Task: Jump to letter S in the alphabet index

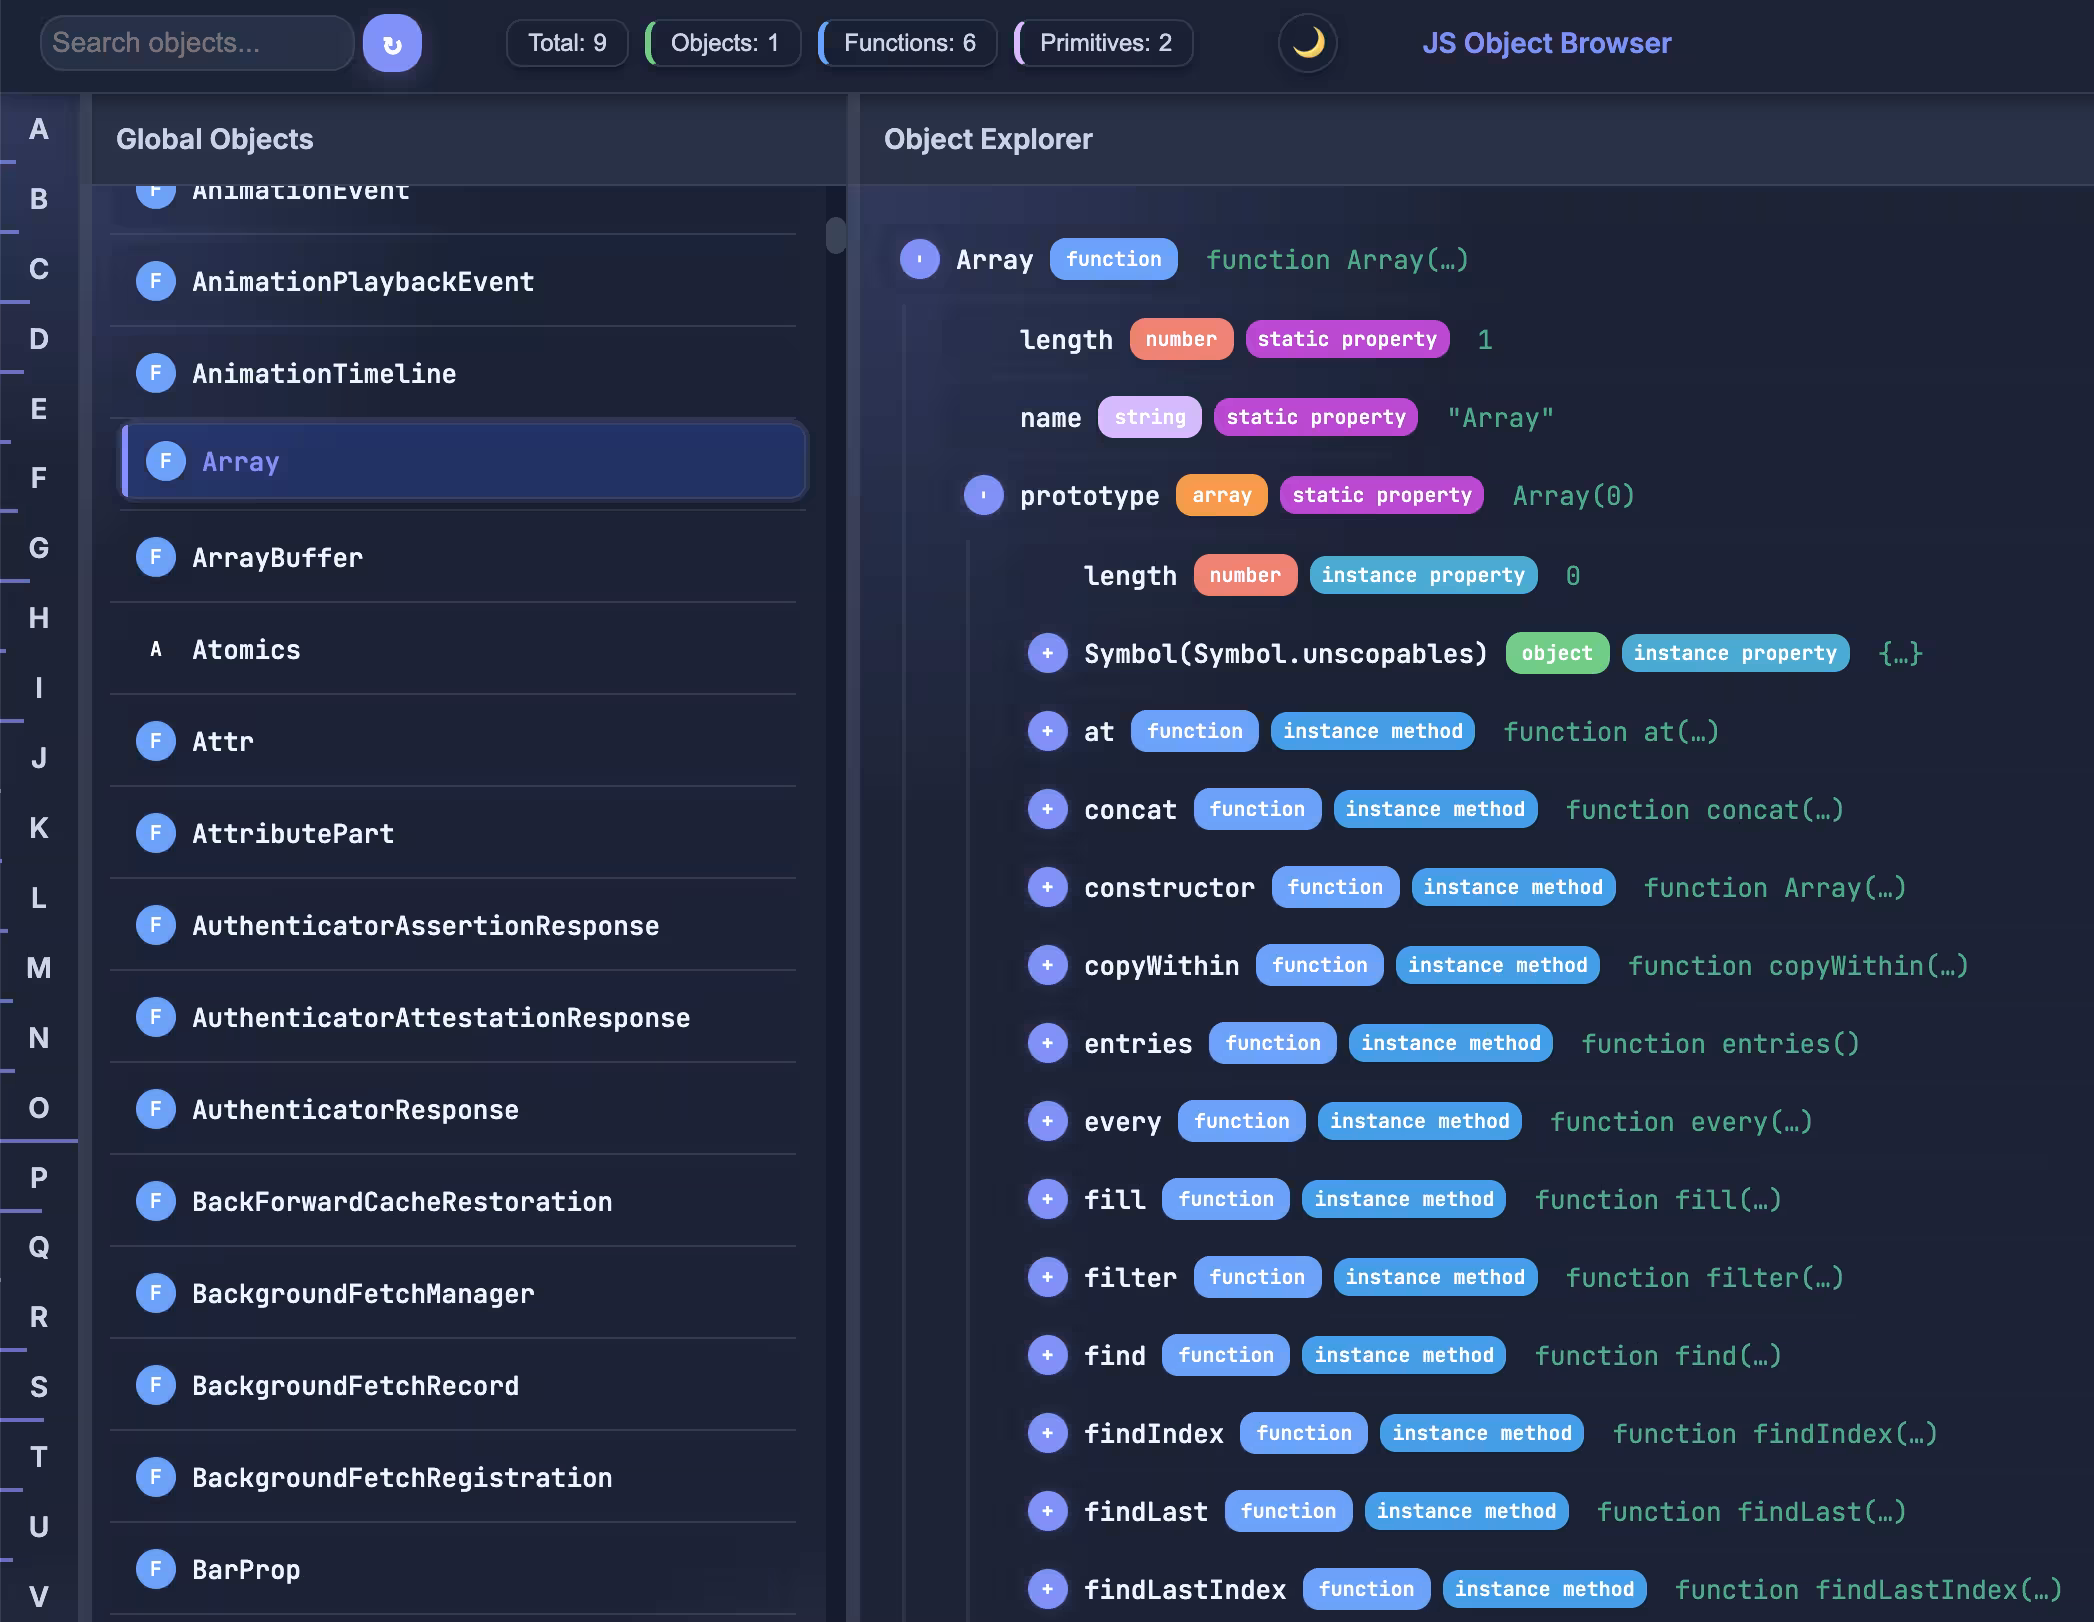Action: (x=39, y=1387)
